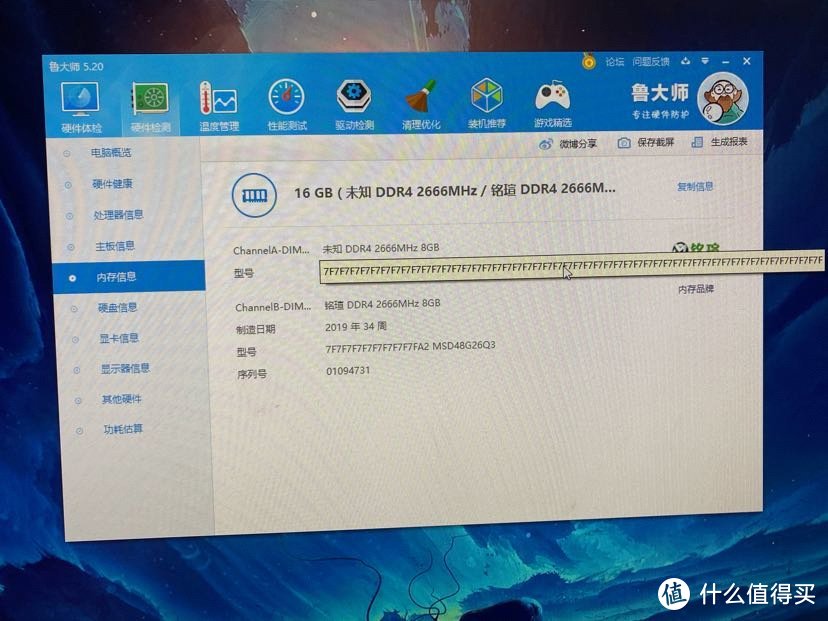Click the 制造日期 label
828x621 pixels.
coord(256,330)
